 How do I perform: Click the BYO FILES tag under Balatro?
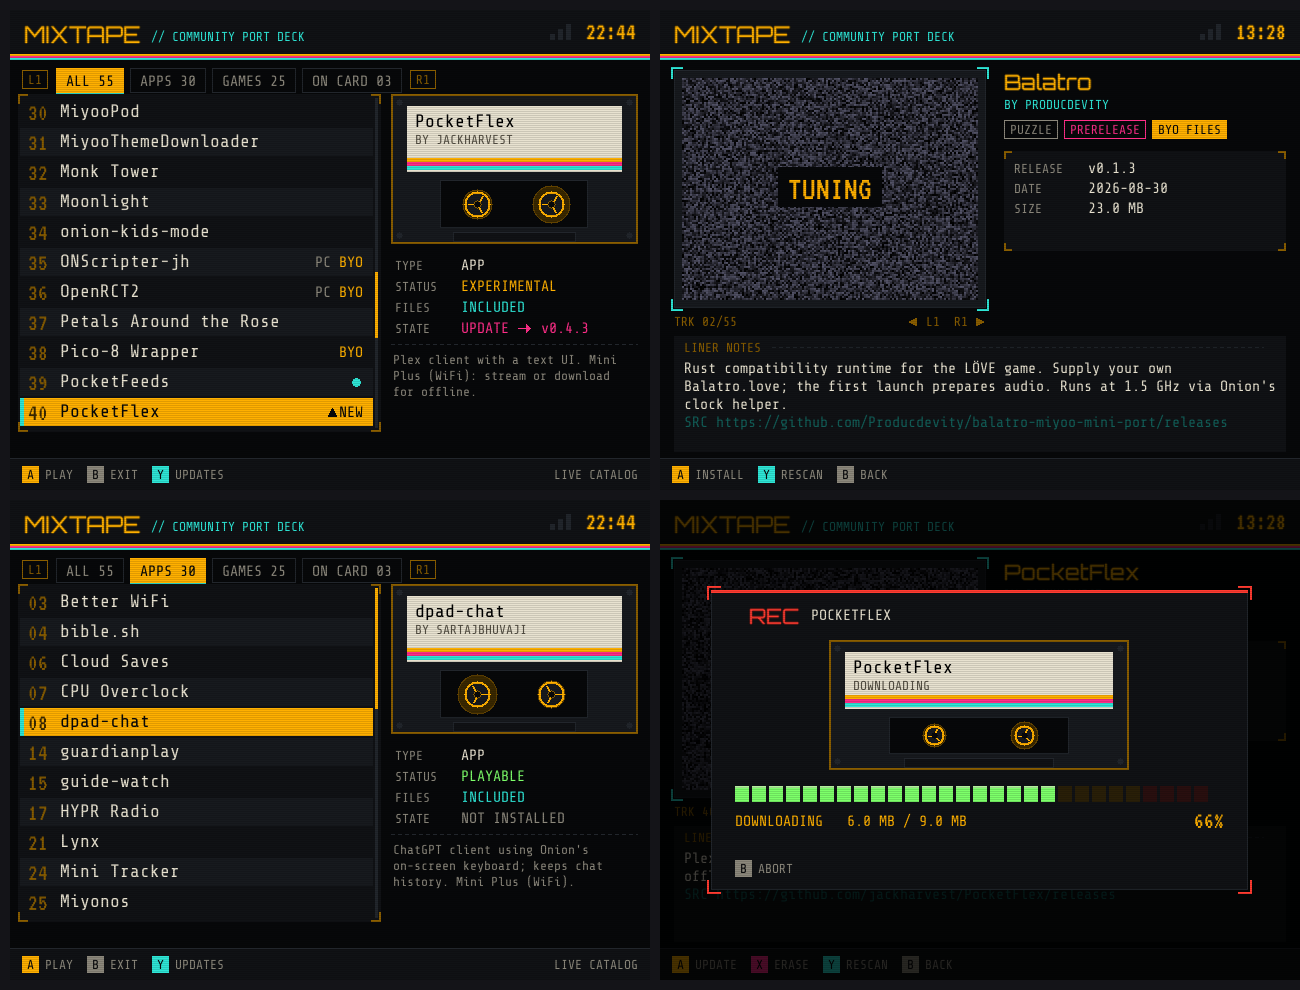(1189, 130)
